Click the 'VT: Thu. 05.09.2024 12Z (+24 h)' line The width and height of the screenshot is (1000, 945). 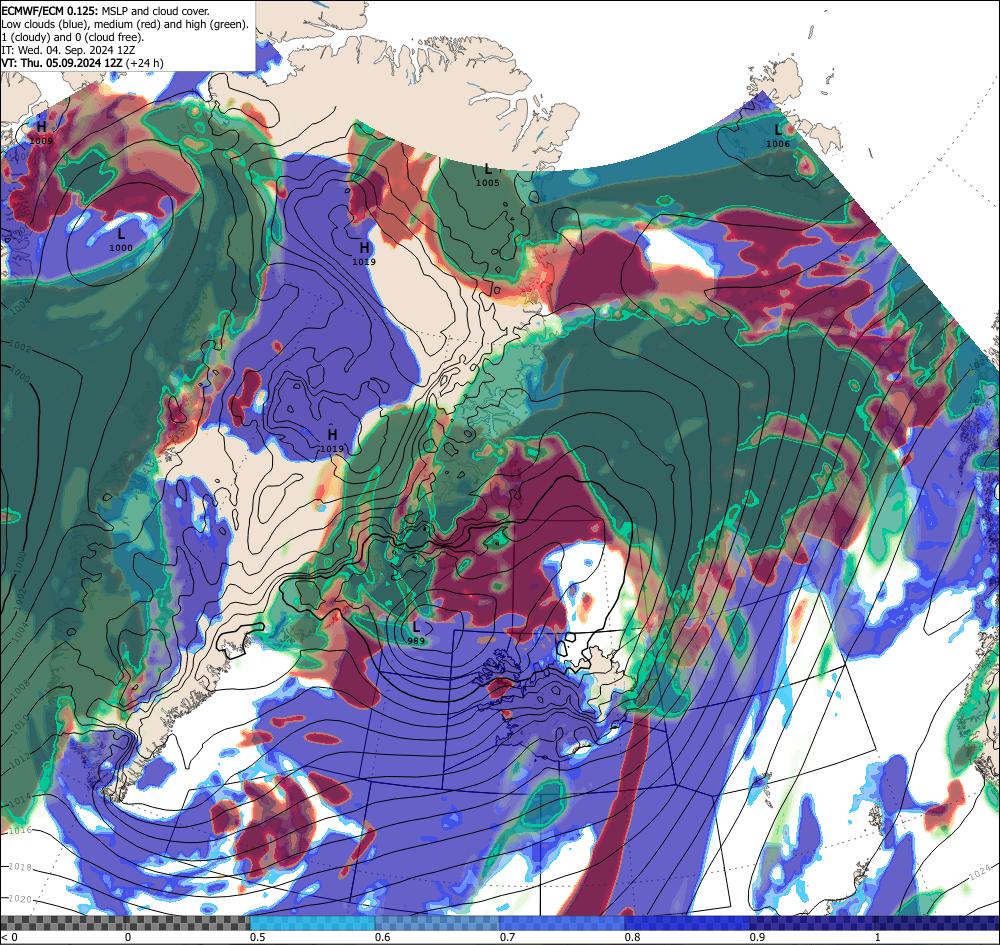pos(82,63)
